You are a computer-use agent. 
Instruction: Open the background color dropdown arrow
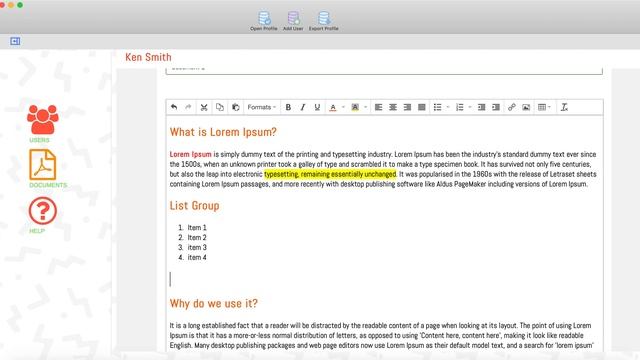tap(365, 107)
